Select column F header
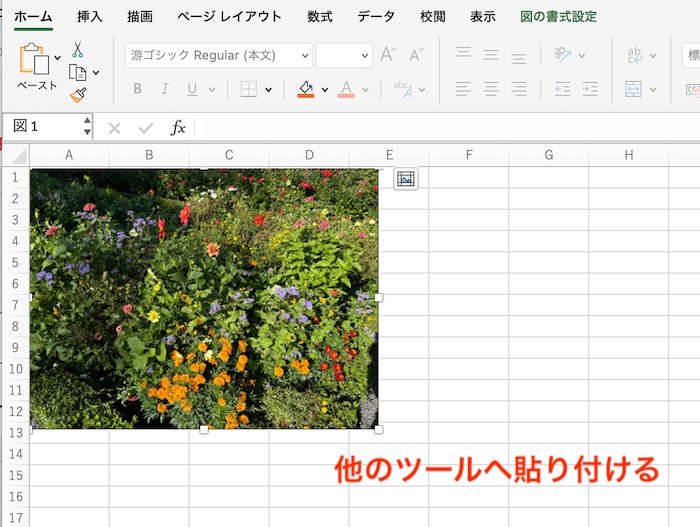Viewport: 700px width, 527px height. coord(469,155)
